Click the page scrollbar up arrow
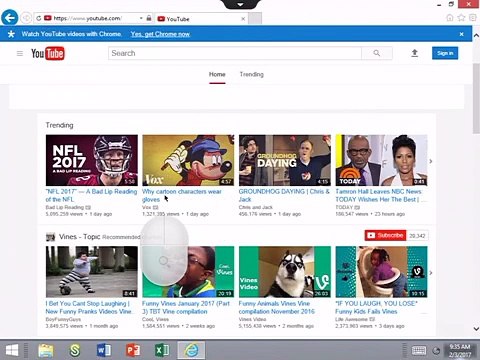 click(x=476, y=35)
